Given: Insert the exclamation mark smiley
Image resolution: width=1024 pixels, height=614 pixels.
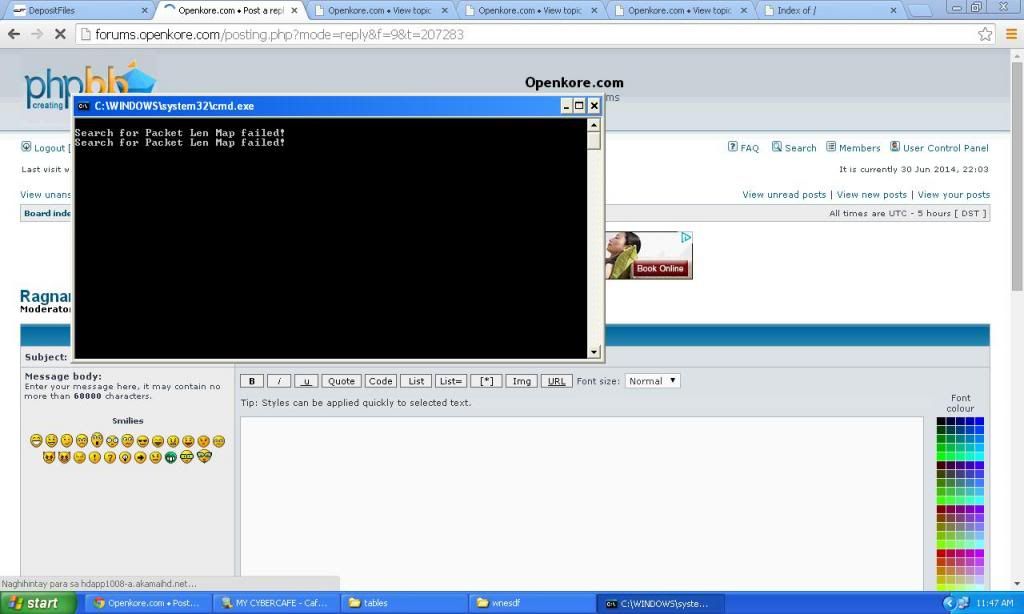Looking at the screenshot, I should point(95,457).
